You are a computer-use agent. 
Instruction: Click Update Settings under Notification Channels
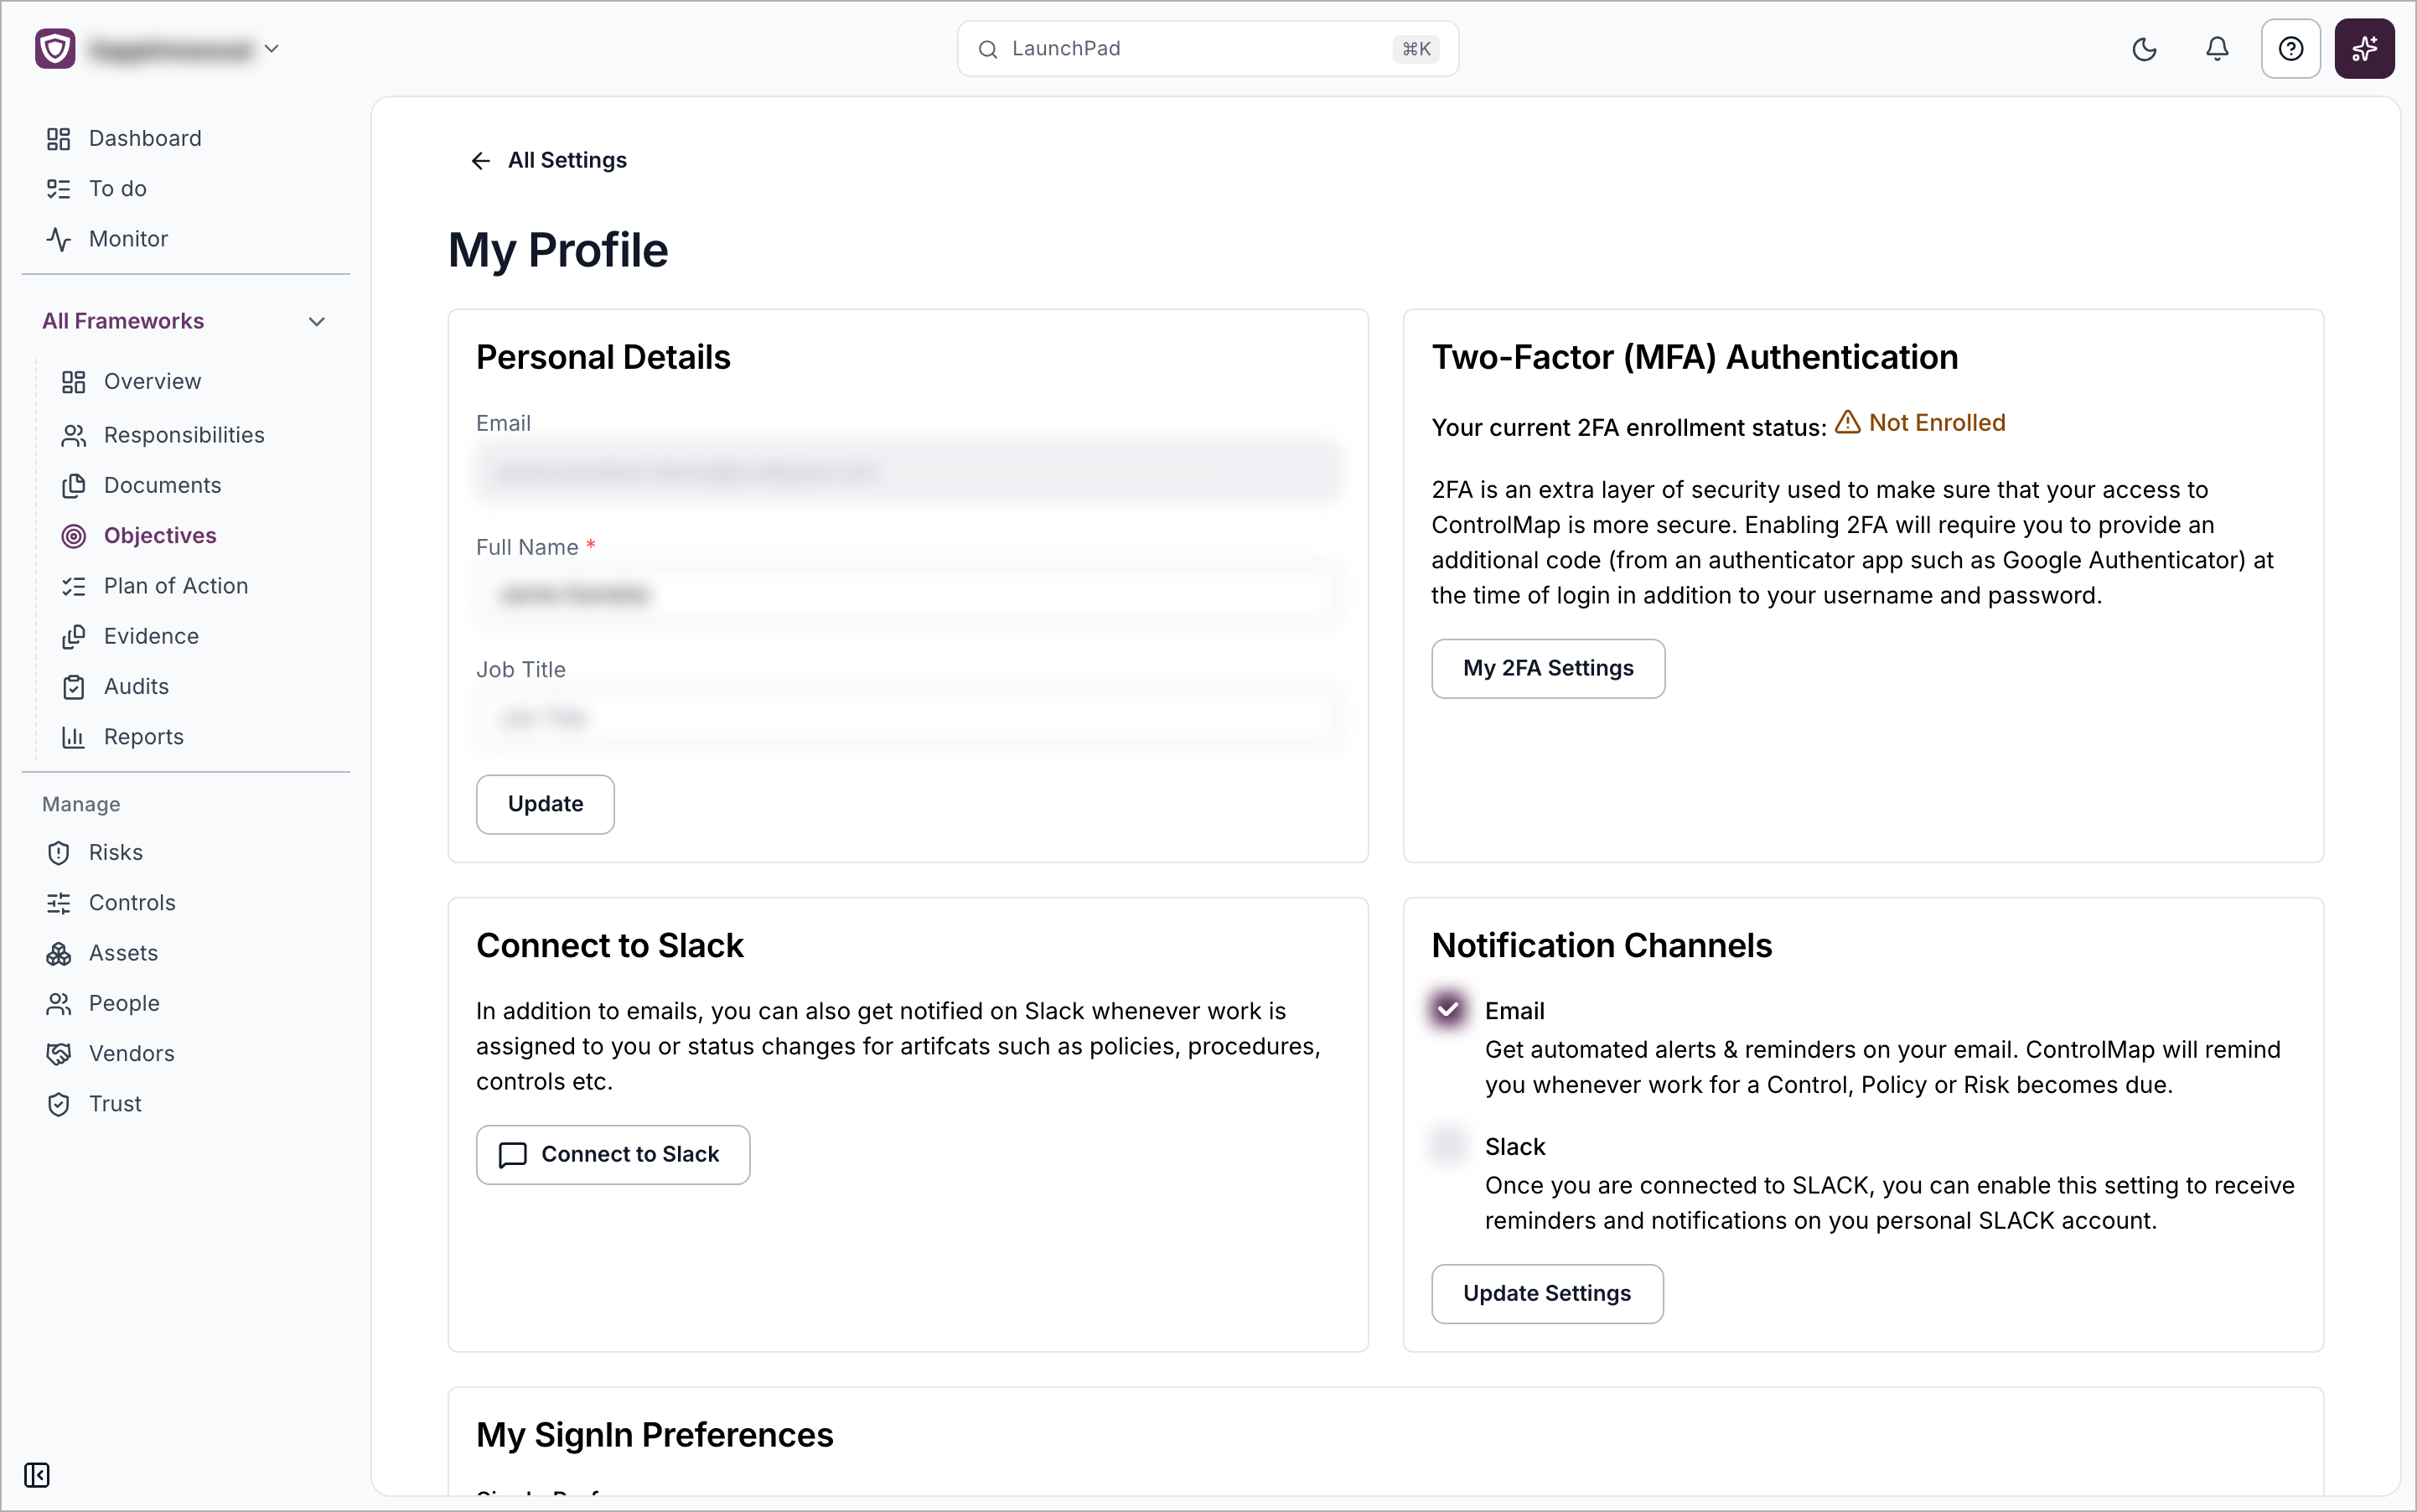[x=1547, y=1293]
